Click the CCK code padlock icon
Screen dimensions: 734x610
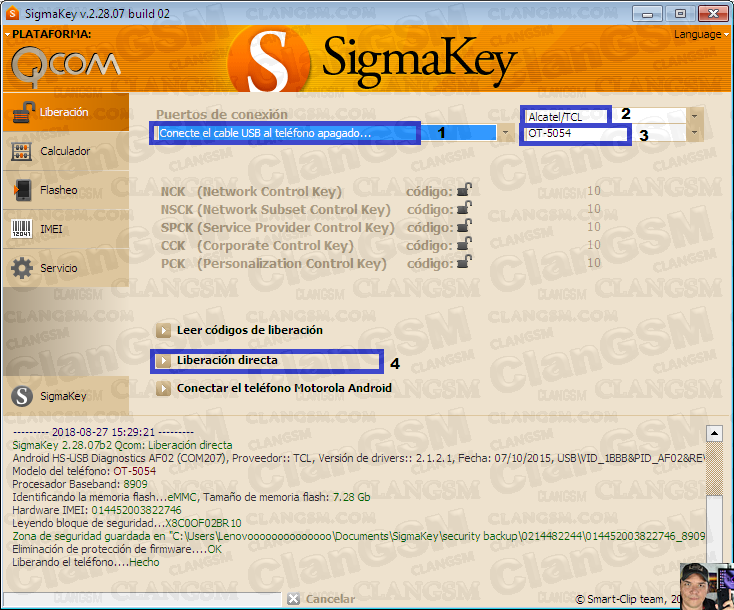[464, 244]
